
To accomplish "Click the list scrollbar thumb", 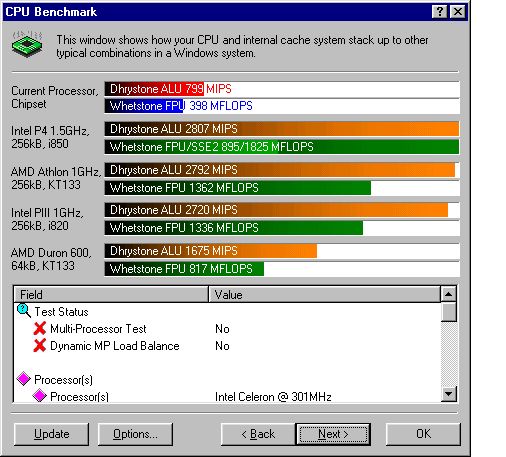I will (x=448, y=312).
